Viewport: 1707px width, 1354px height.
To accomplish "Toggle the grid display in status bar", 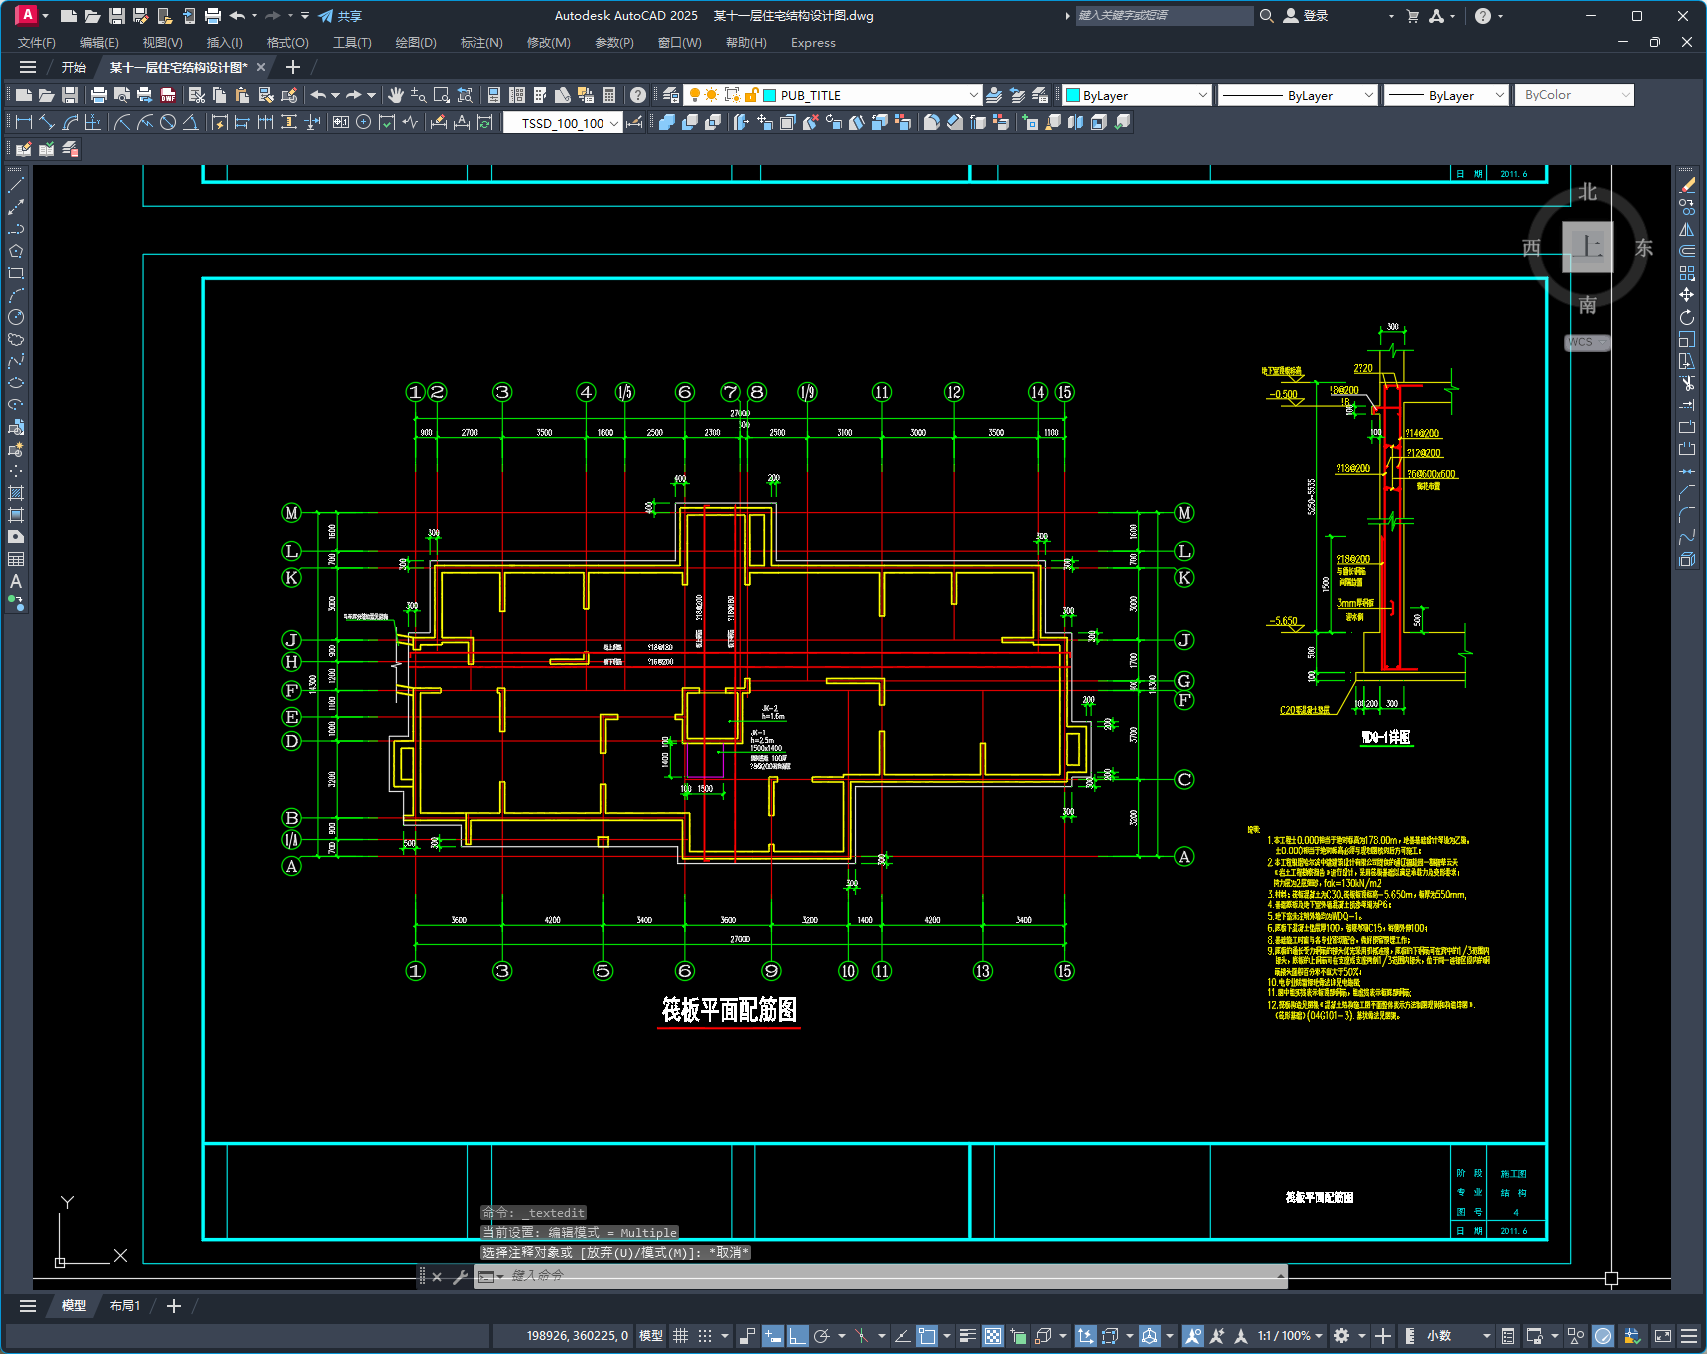I will pos(681,1336).
